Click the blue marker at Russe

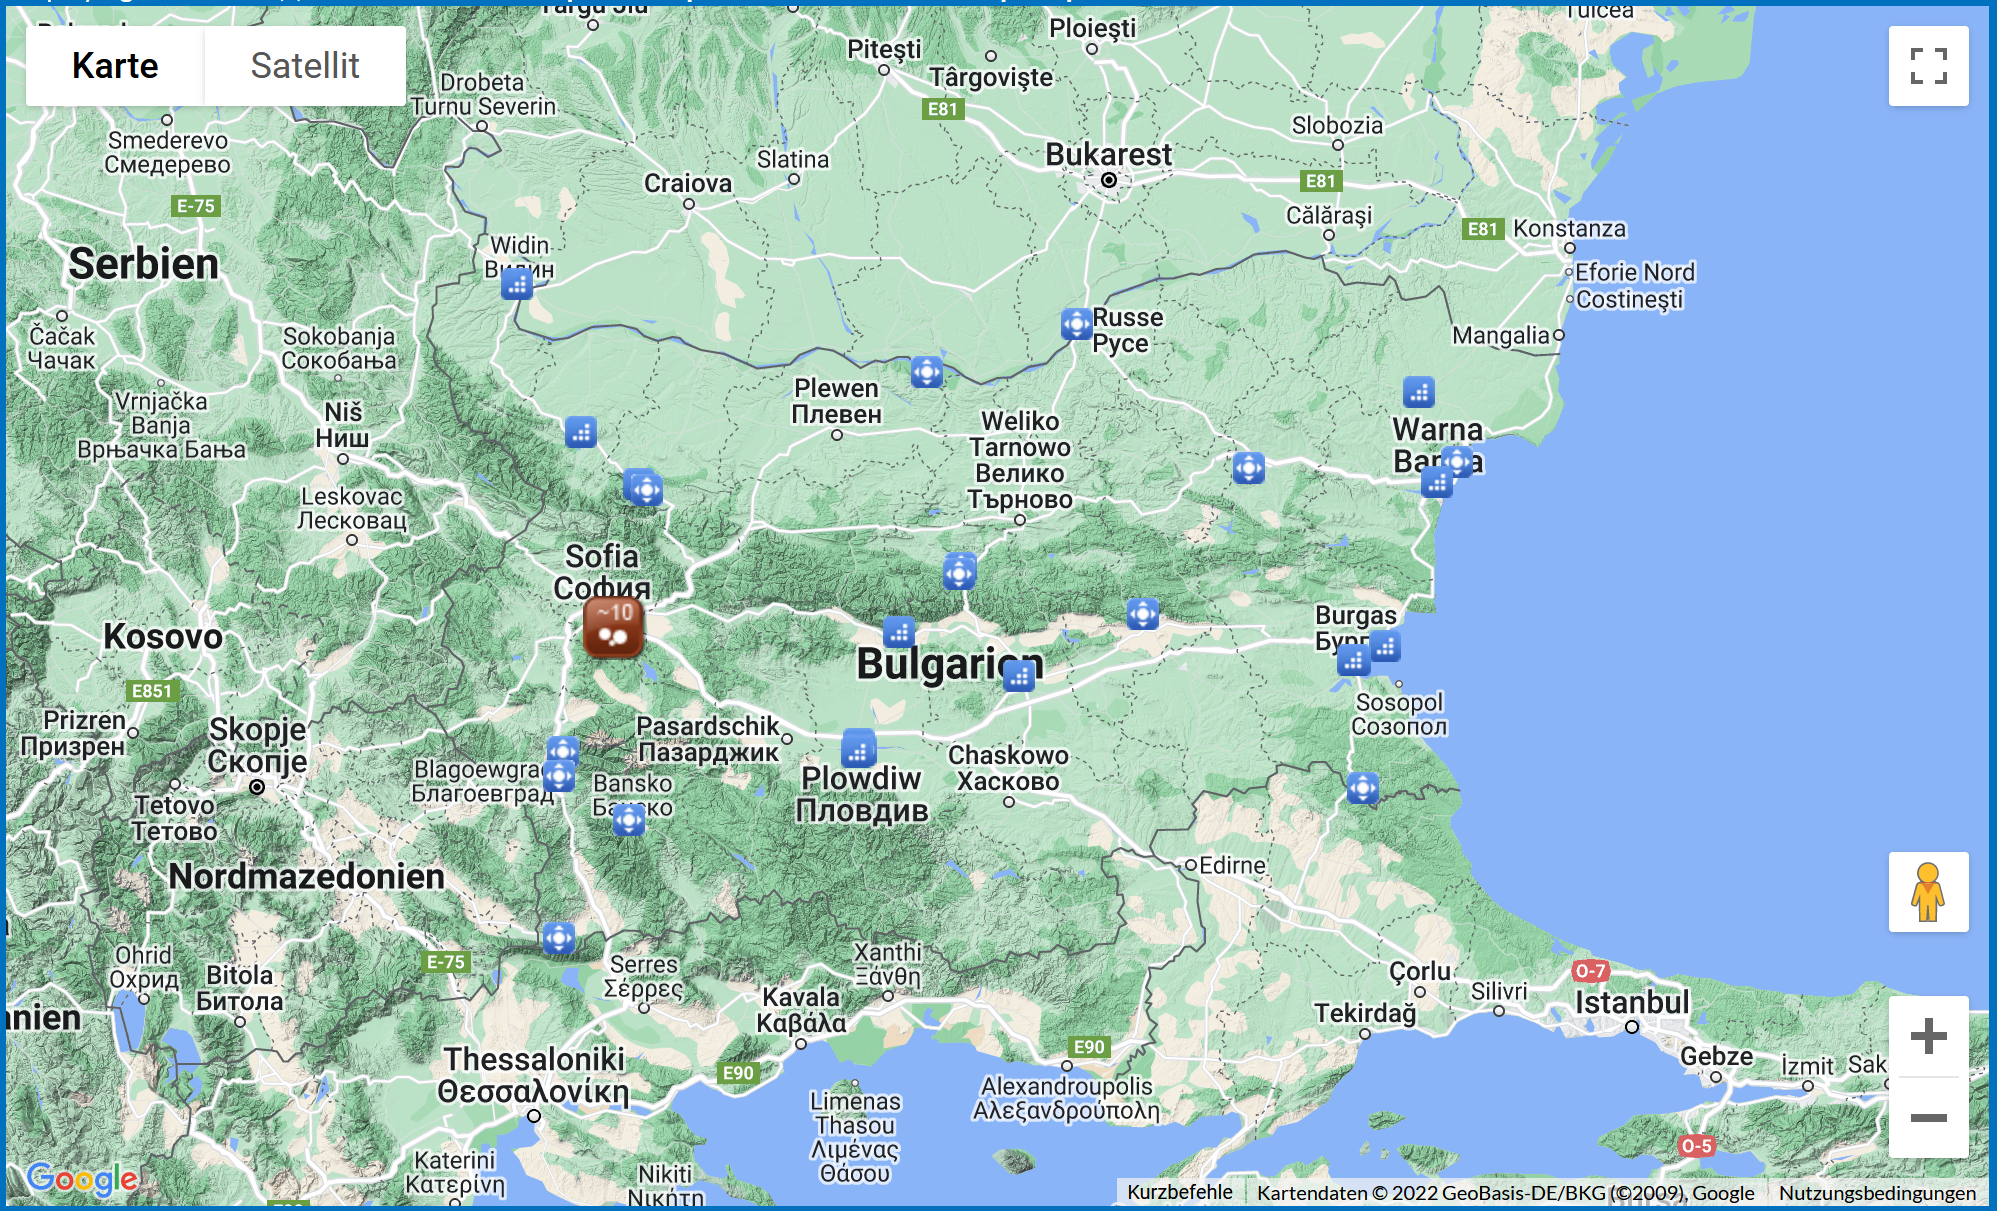[x=1076, y=324]
